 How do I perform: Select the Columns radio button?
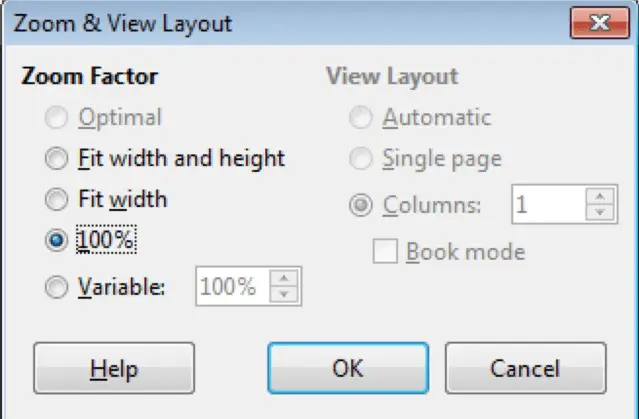tap(358, 206)
